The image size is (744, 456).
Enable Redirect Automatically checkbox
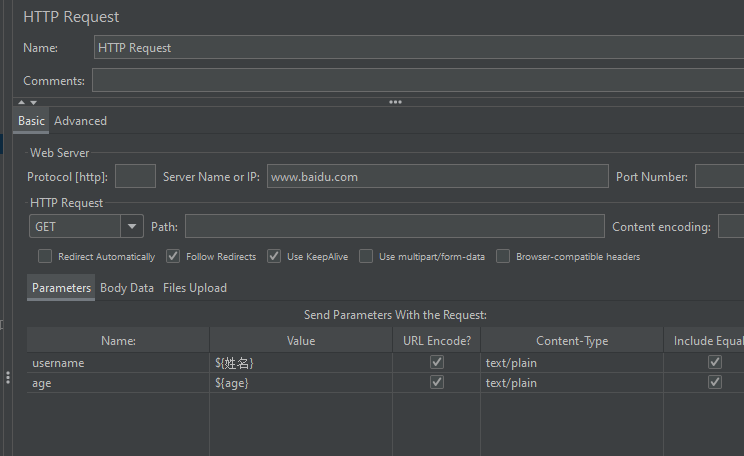pyautogui.click(x=45, y=256)
